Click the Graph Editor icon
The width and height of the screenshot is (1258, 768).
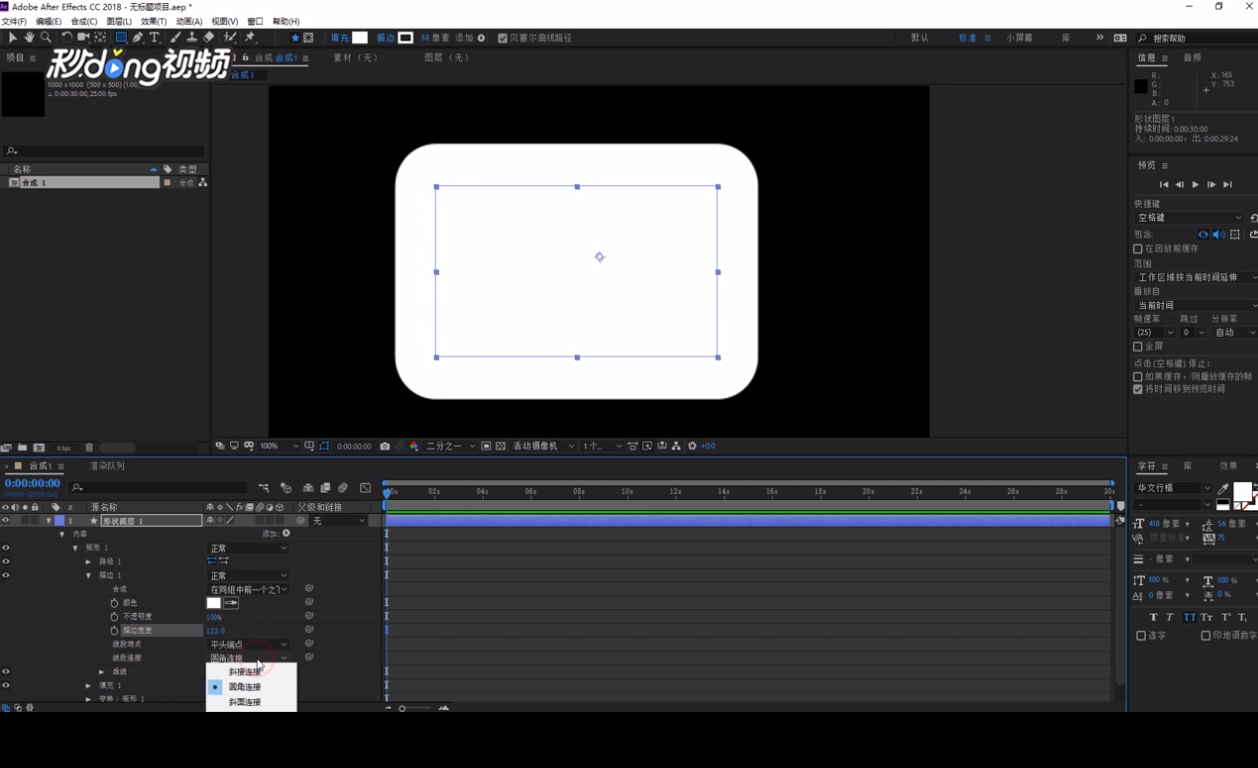pos(365,488)
